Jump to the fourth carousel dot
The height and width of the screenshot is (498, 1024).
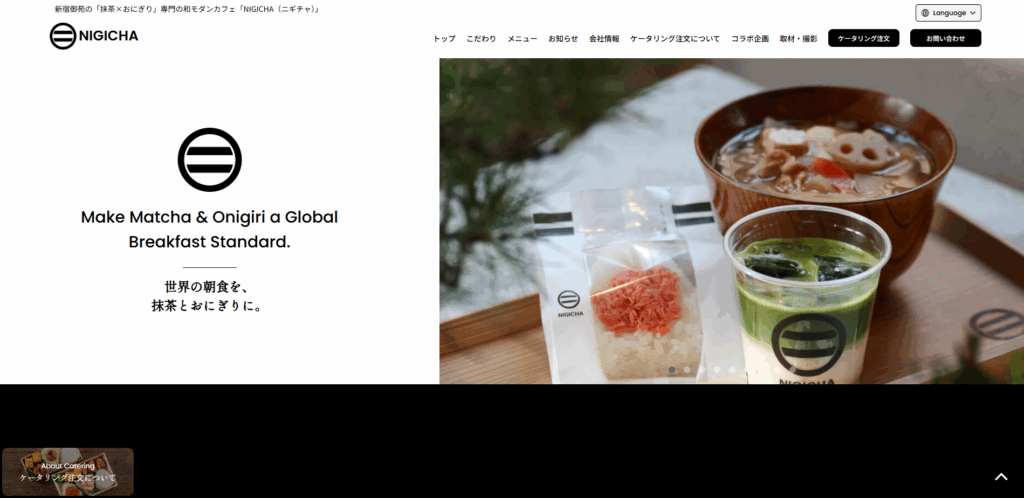click(x=716, y=369)
